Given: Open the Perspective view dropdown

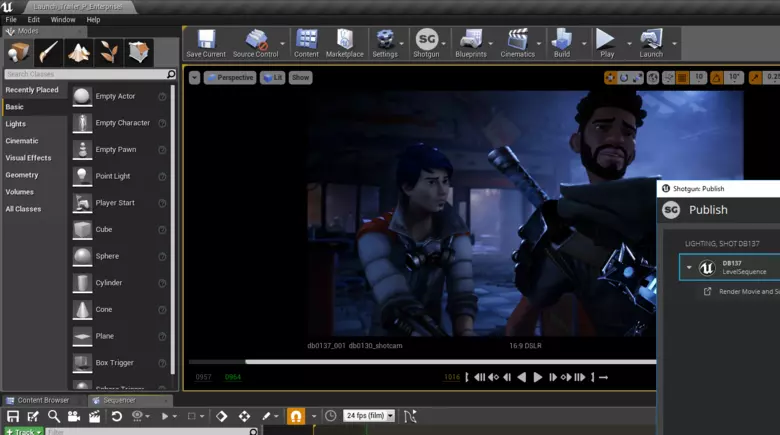Looking at the screenshot, I should tap(230, 78).
